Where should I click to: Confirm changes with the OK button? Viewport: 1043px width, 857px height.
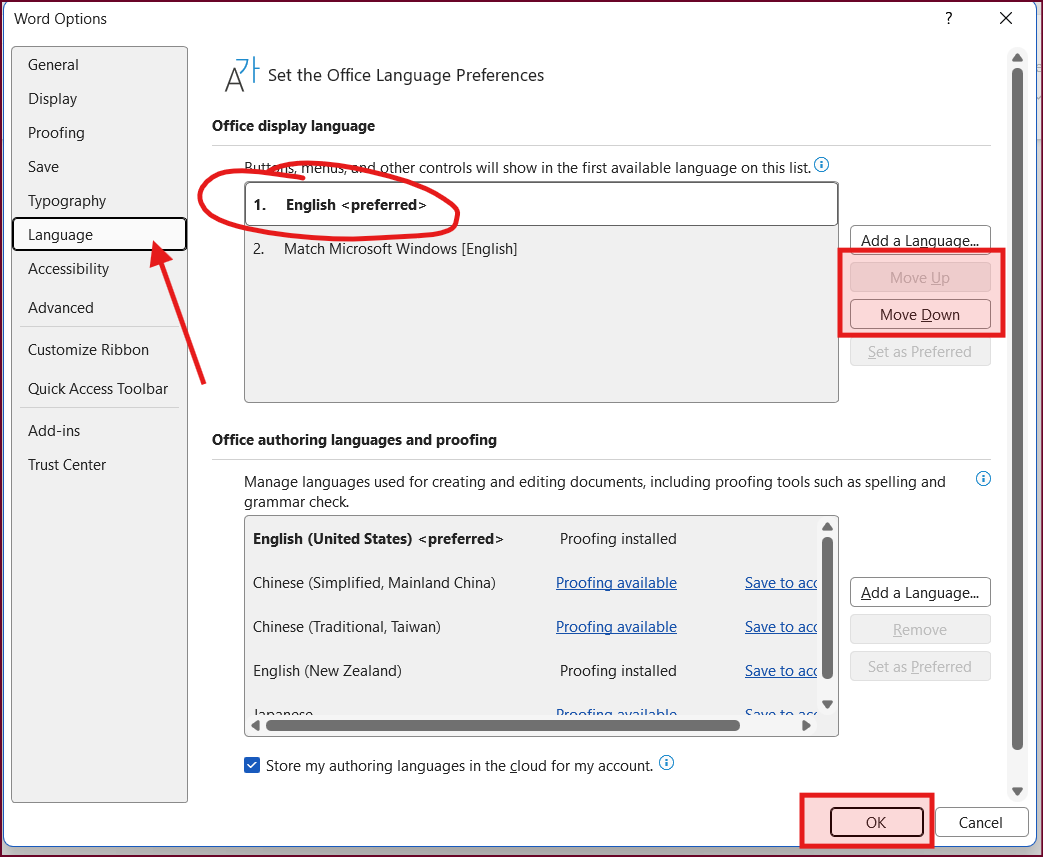click(876, 822)
